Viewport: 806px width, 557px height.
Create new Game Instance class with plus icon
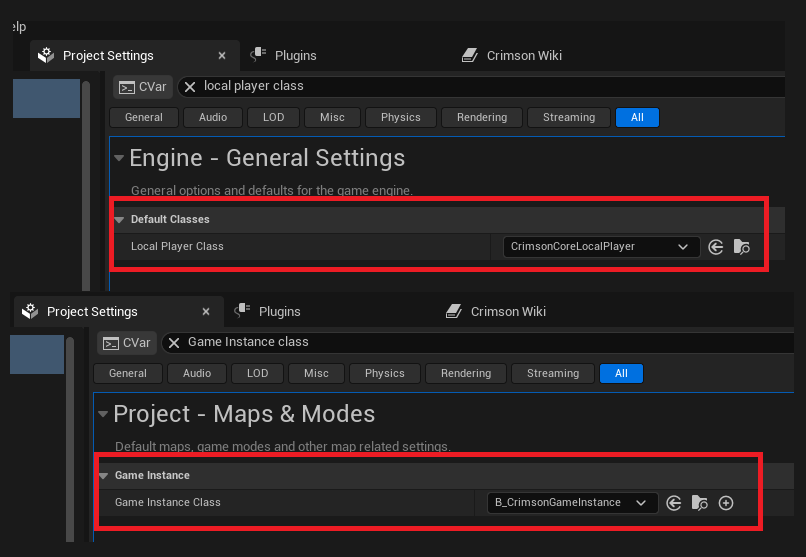pyautogui.click(x=726, y=503)
